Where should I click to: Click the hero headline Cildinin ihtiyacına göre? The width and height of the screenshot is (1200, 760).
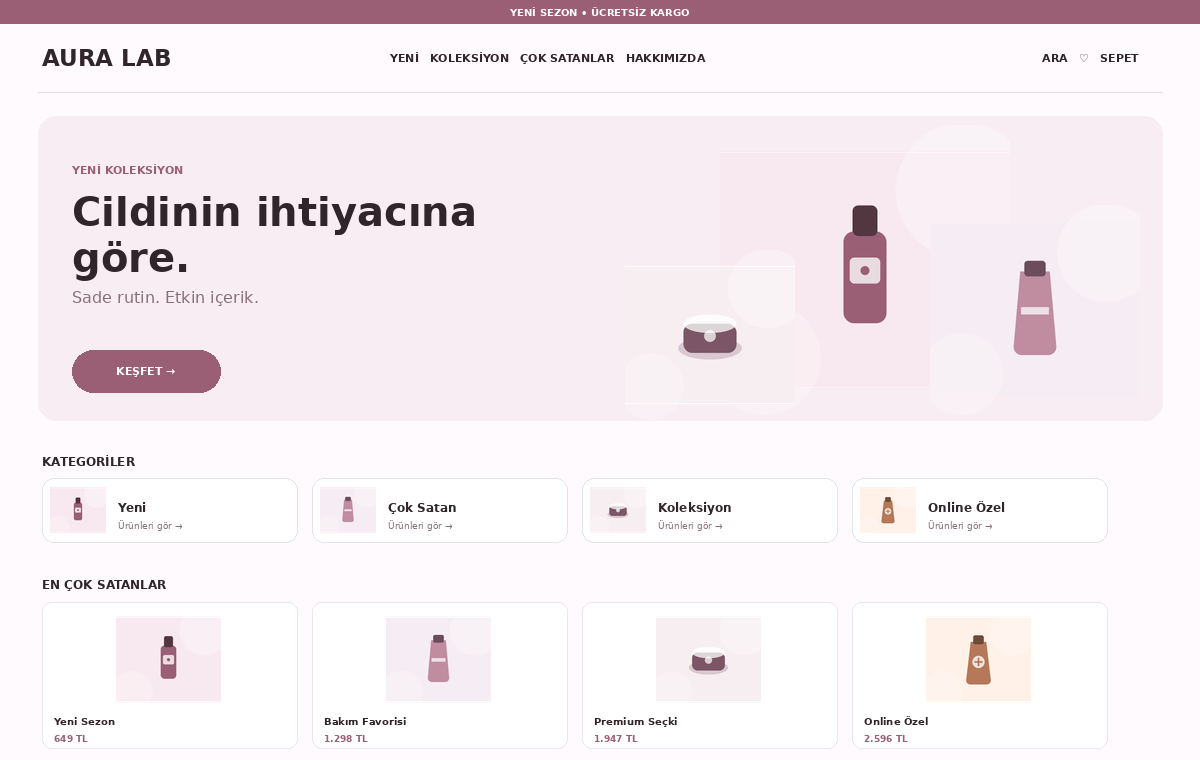(x=274, y=235)
